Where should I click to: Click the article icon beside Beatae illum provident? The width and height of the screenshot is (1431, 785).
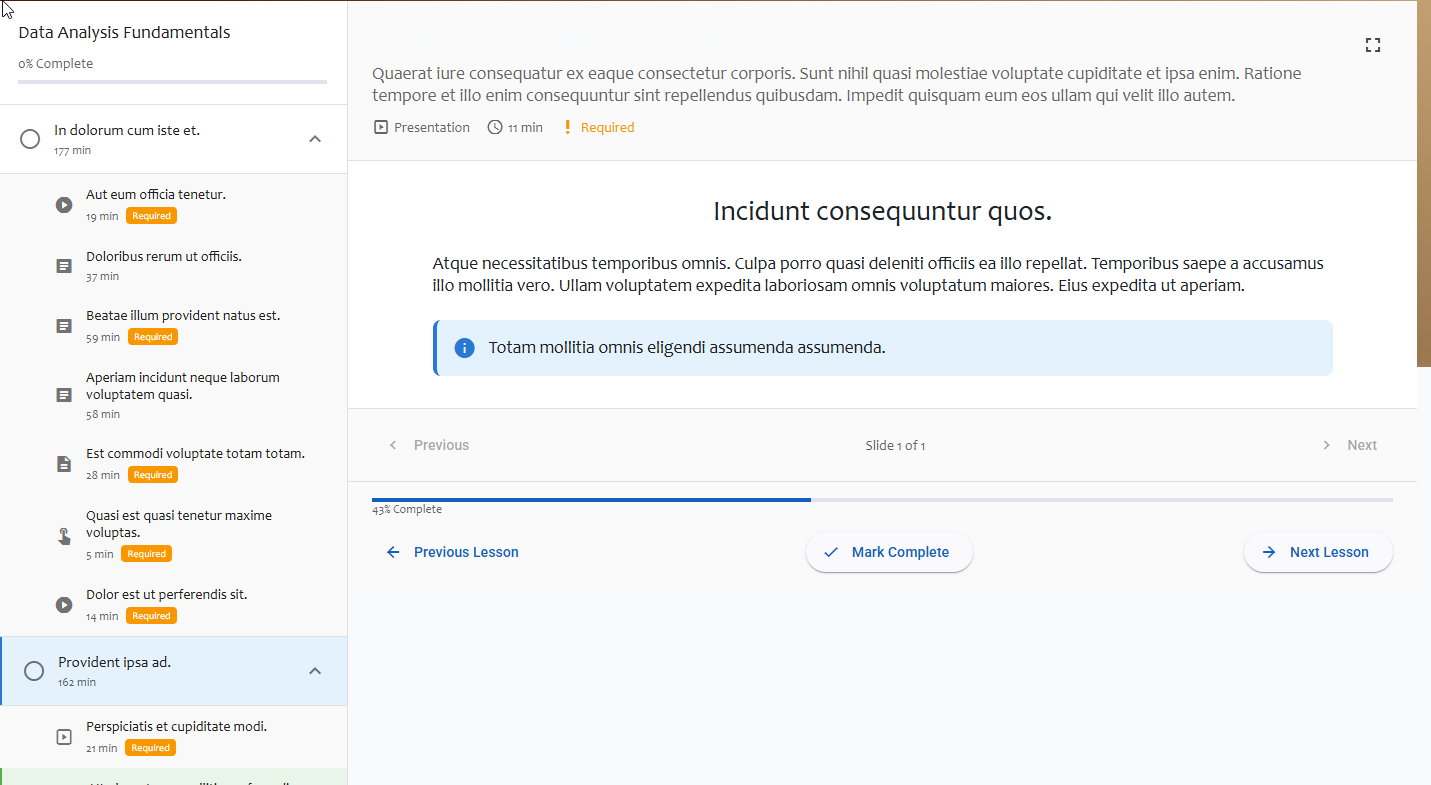click(64, 326)
